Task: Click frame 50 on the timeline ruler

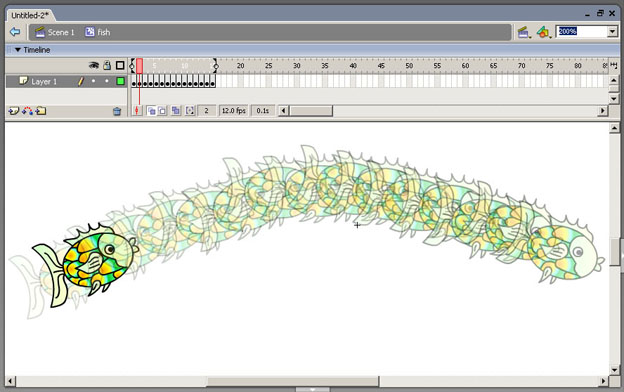Action: click(409, 66)
